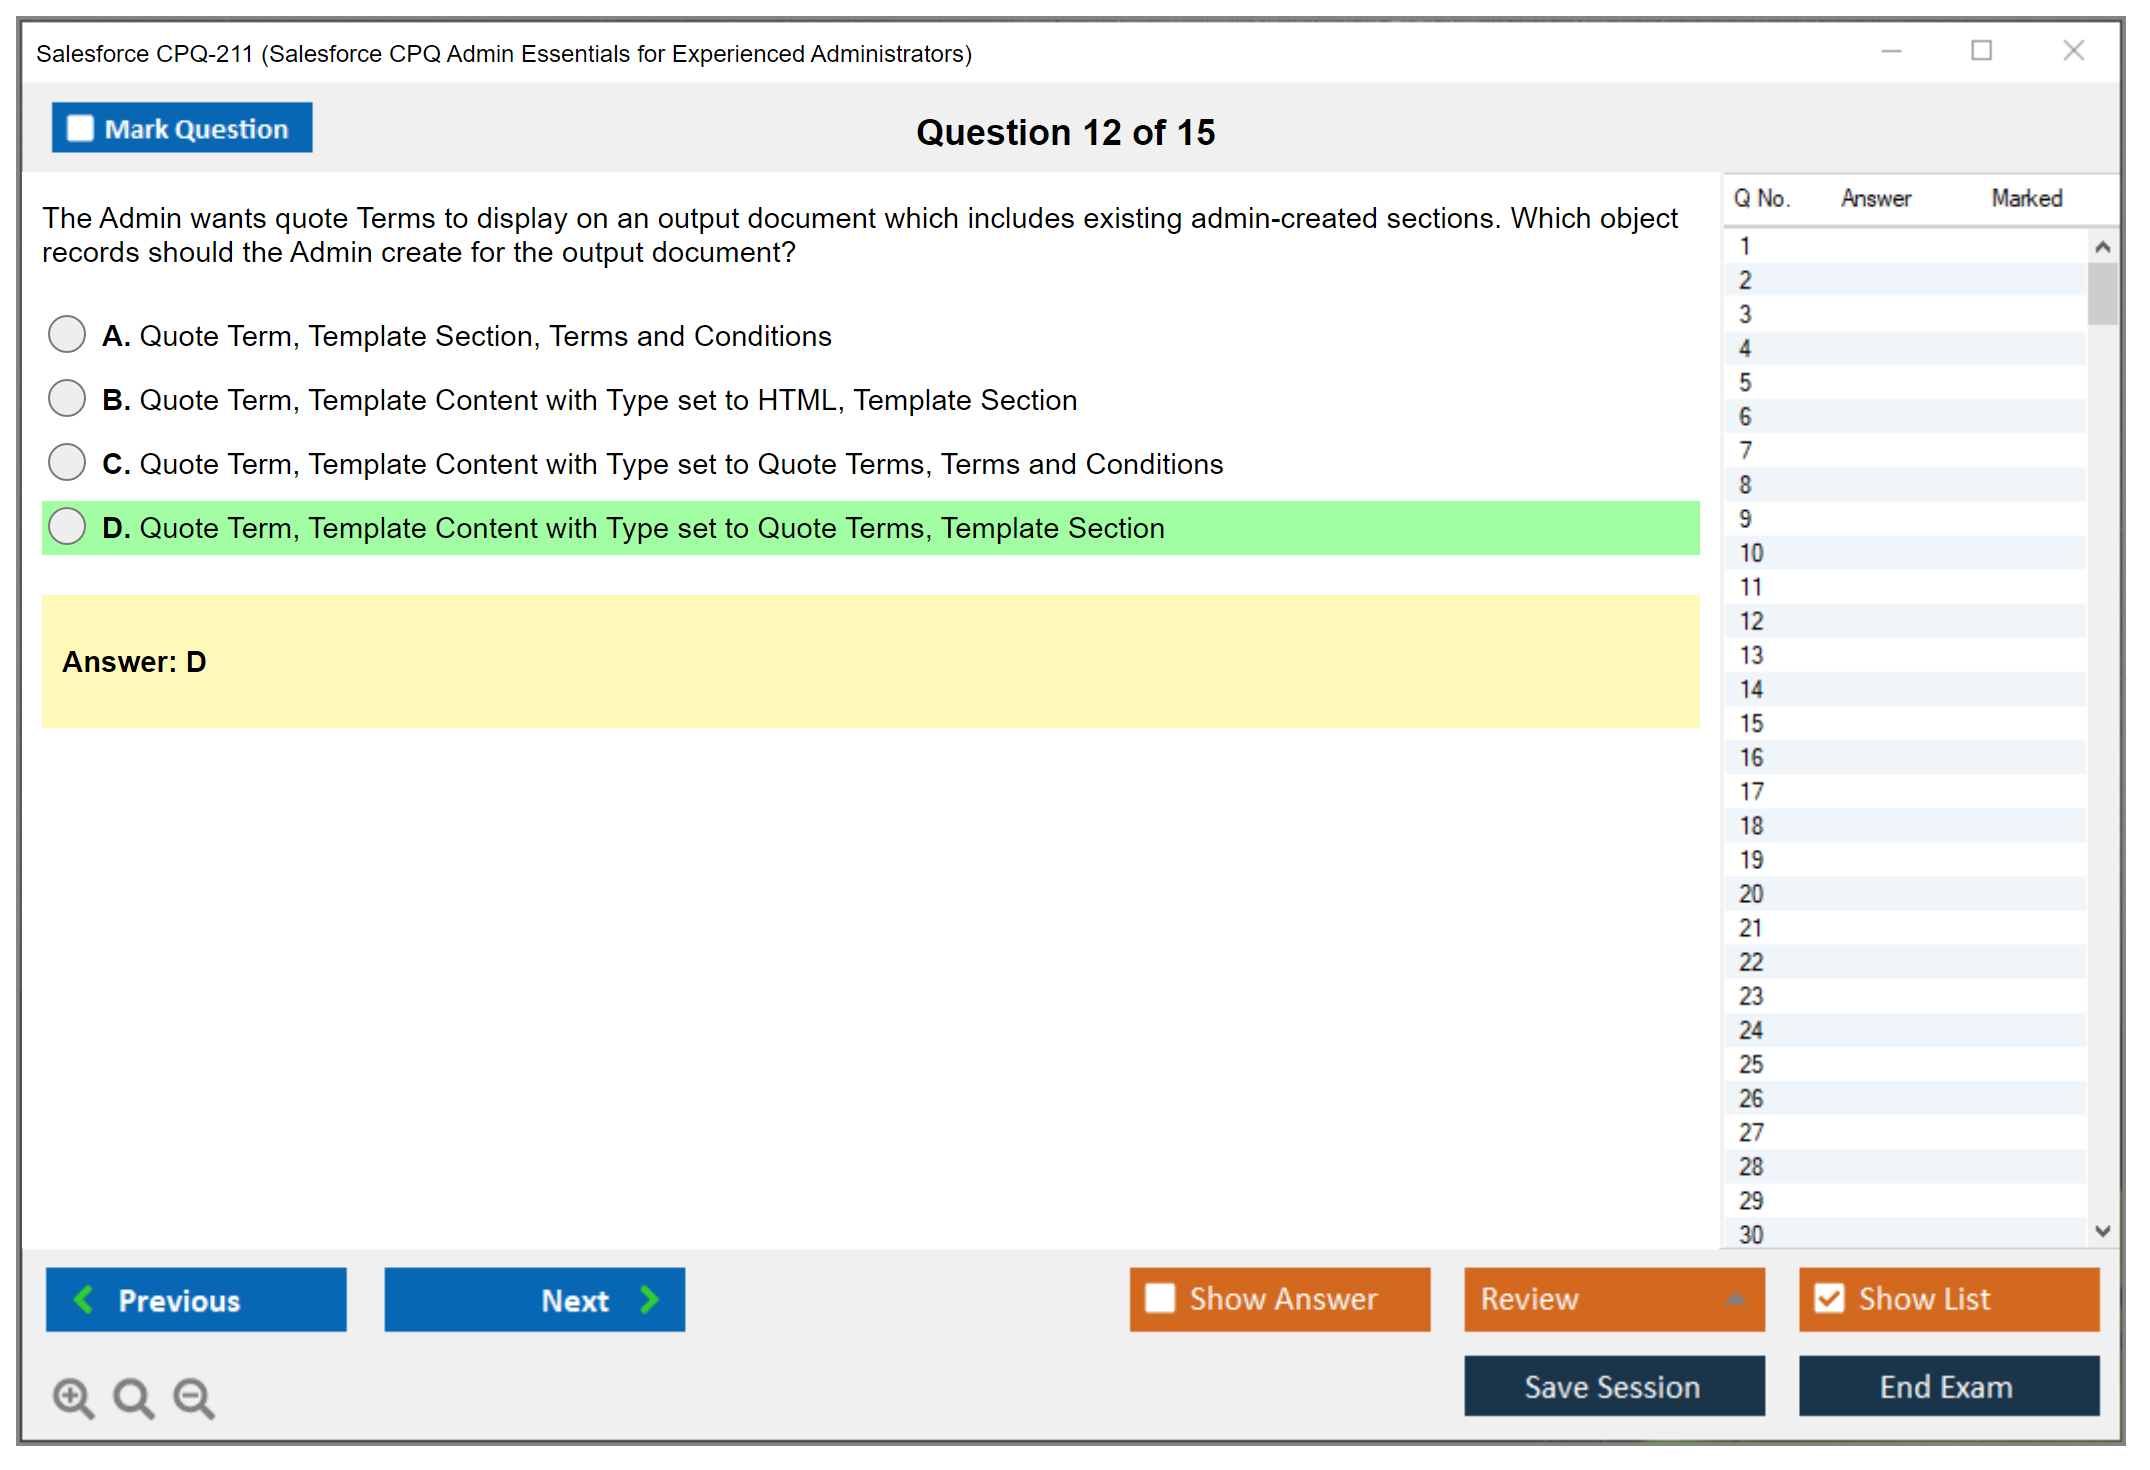
Task: Jump to question 15 in list
Action: (1751, 723)
